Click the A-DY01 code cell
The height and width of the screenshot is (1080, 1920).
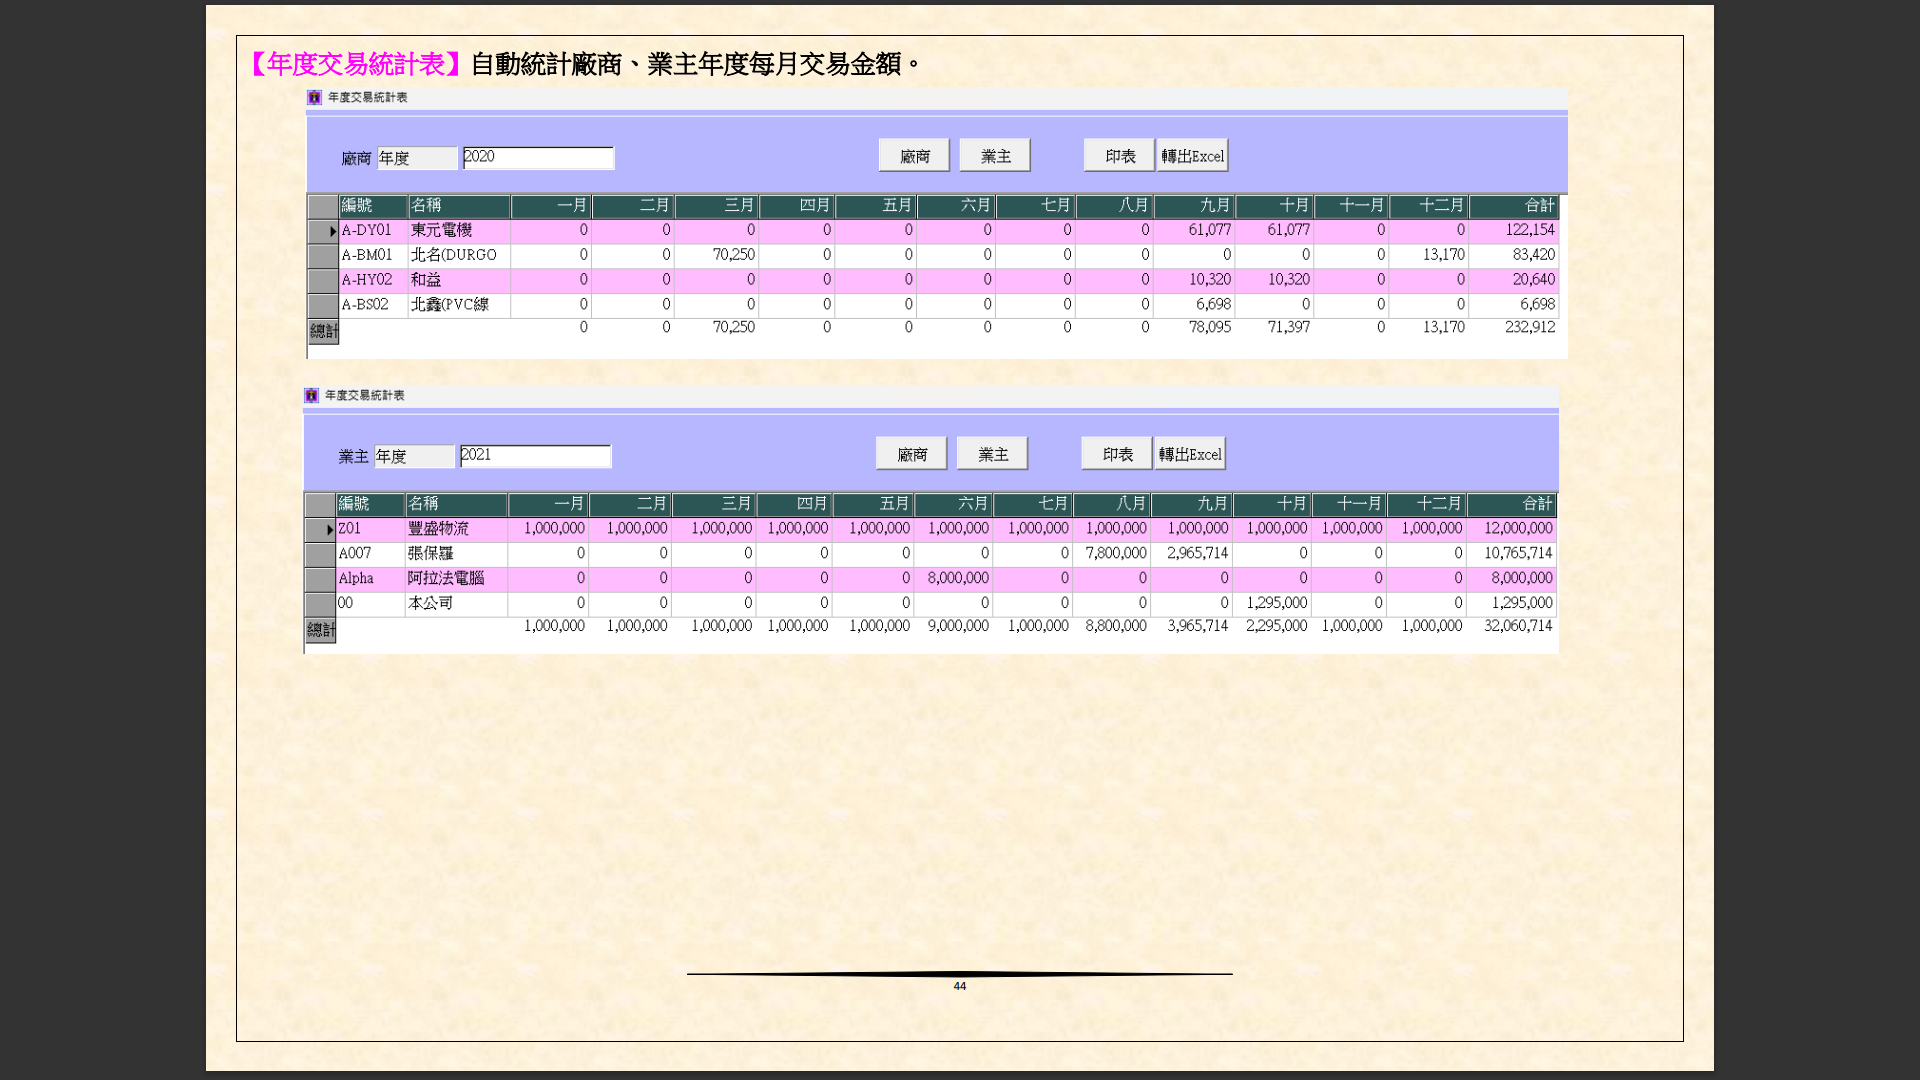[x=373, y=231]
